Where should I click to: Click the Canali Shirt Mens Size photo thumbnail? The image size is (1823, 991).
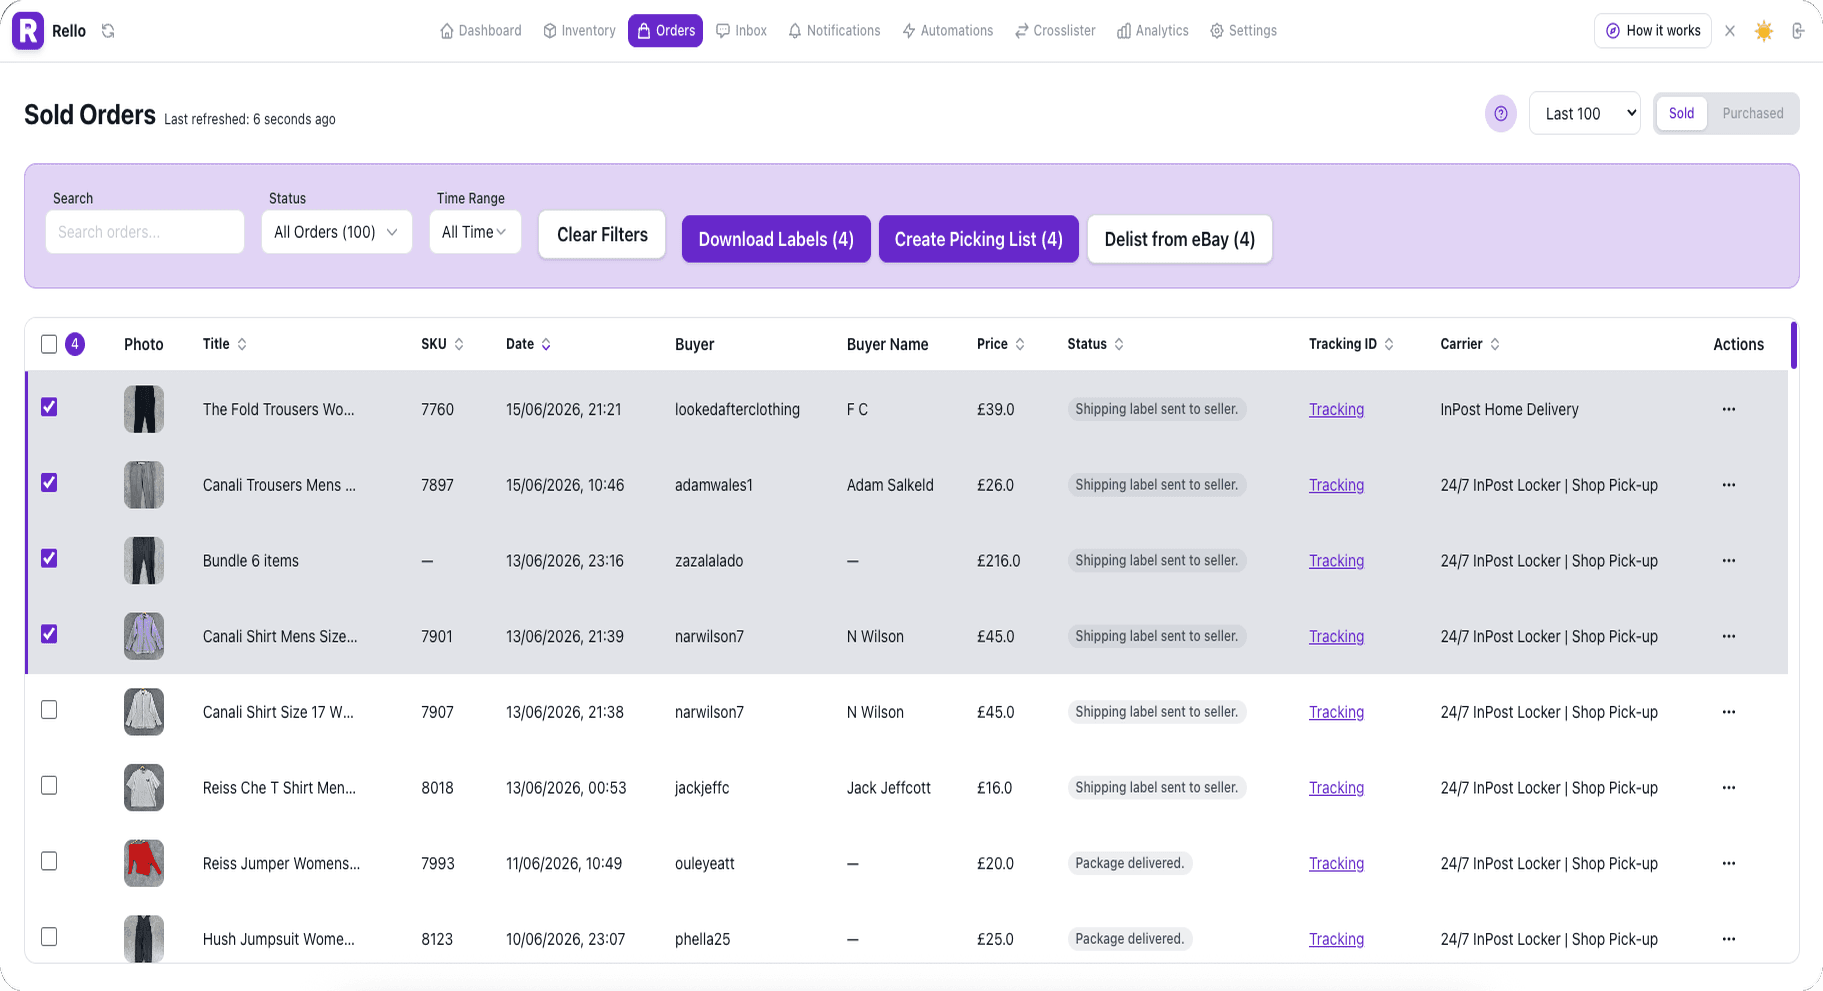tap(144, 636)
